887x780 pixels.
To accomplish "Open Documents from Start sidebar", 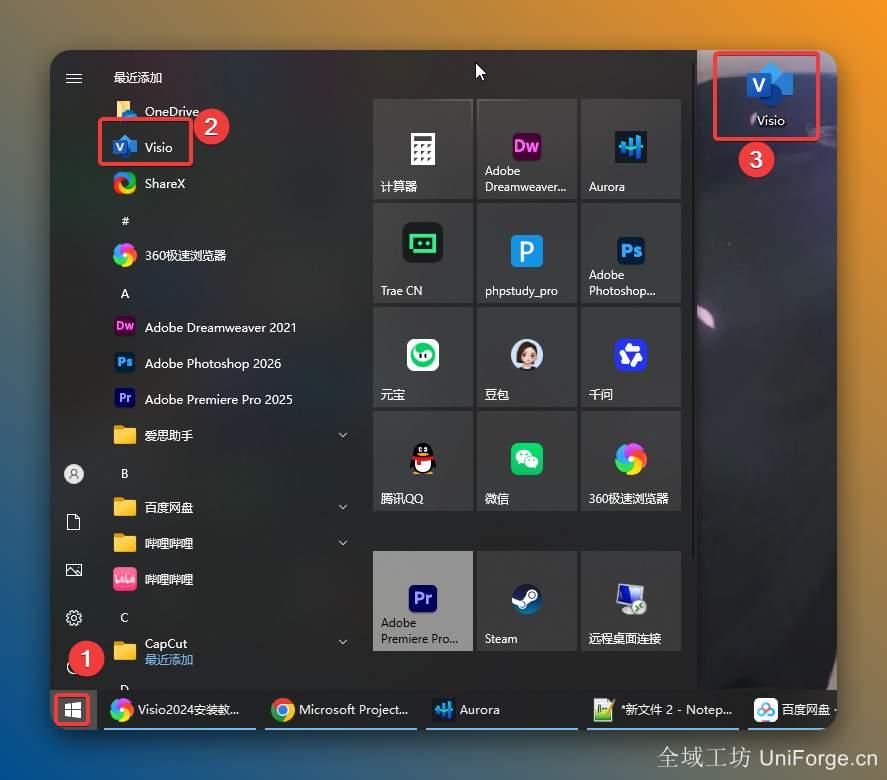I will click(x=74, y=522).
